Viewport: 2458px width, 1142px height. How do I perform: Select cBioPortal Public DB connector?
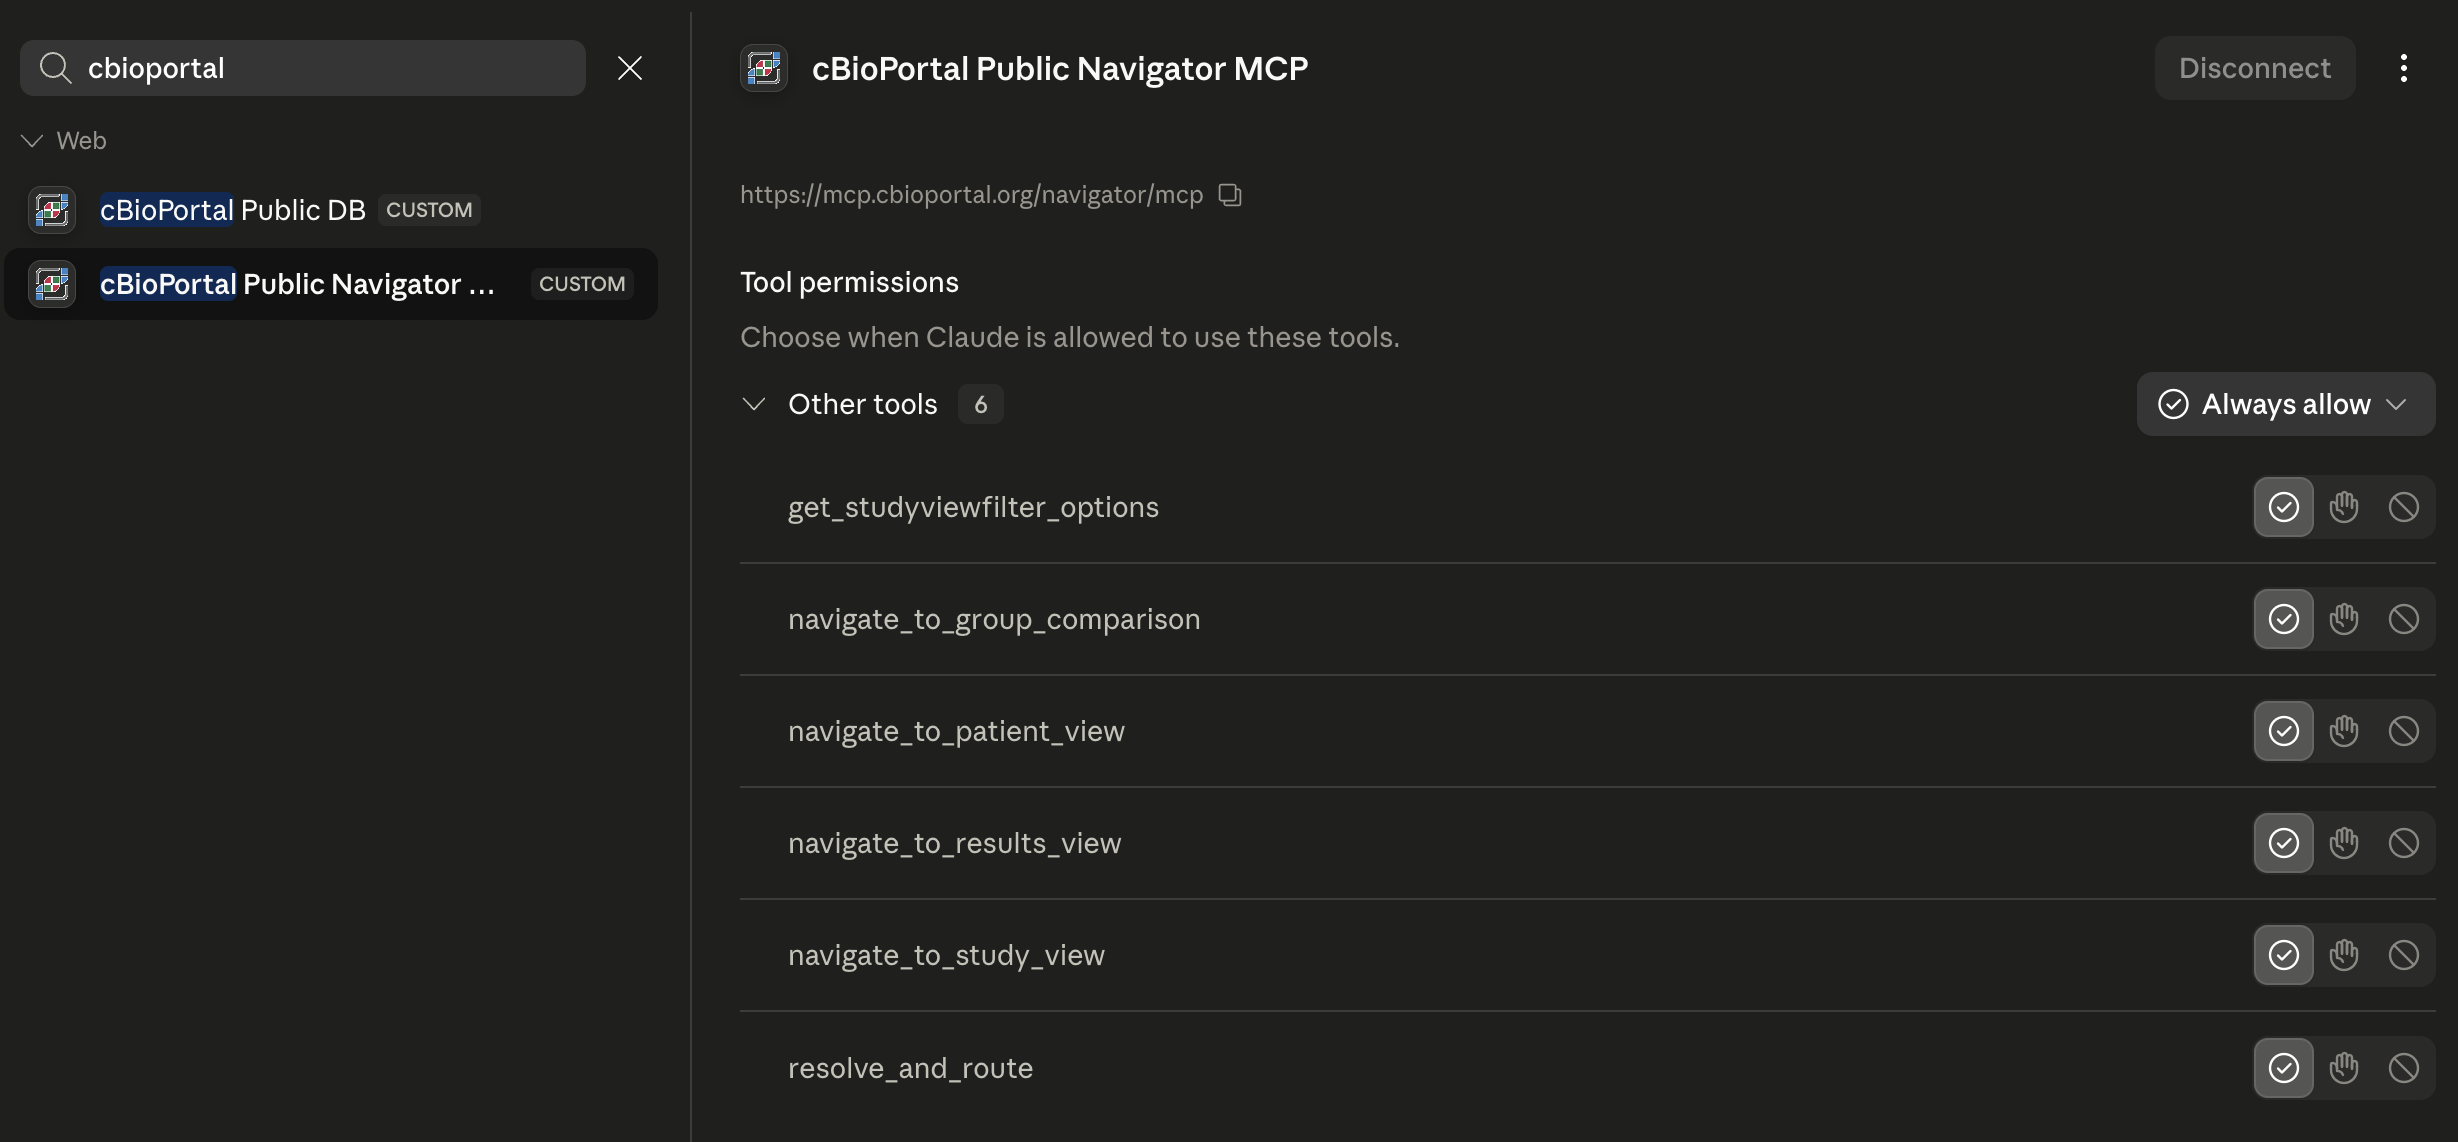click(x=330, y=210)
